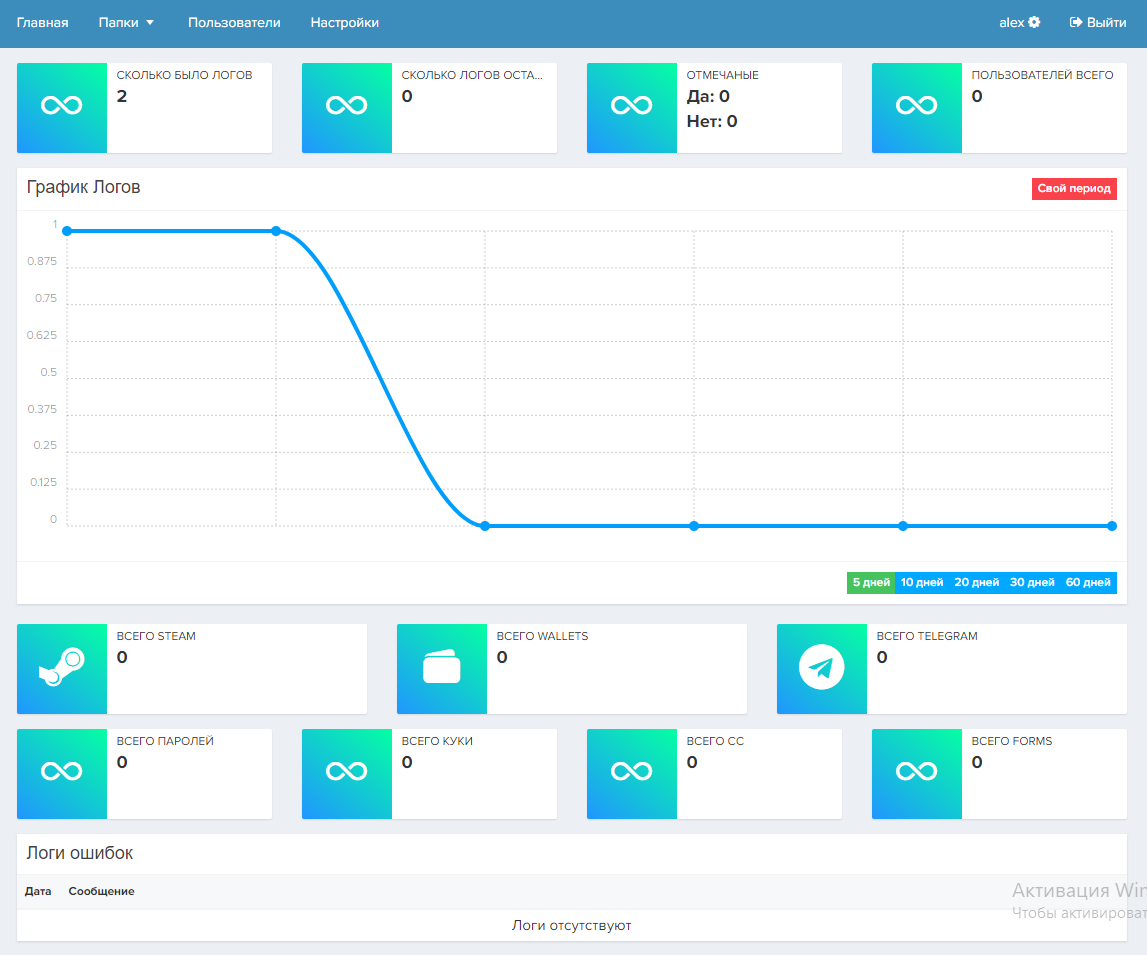
Task: Click the rightmost data point on the logs chart
Action: 1112,526
